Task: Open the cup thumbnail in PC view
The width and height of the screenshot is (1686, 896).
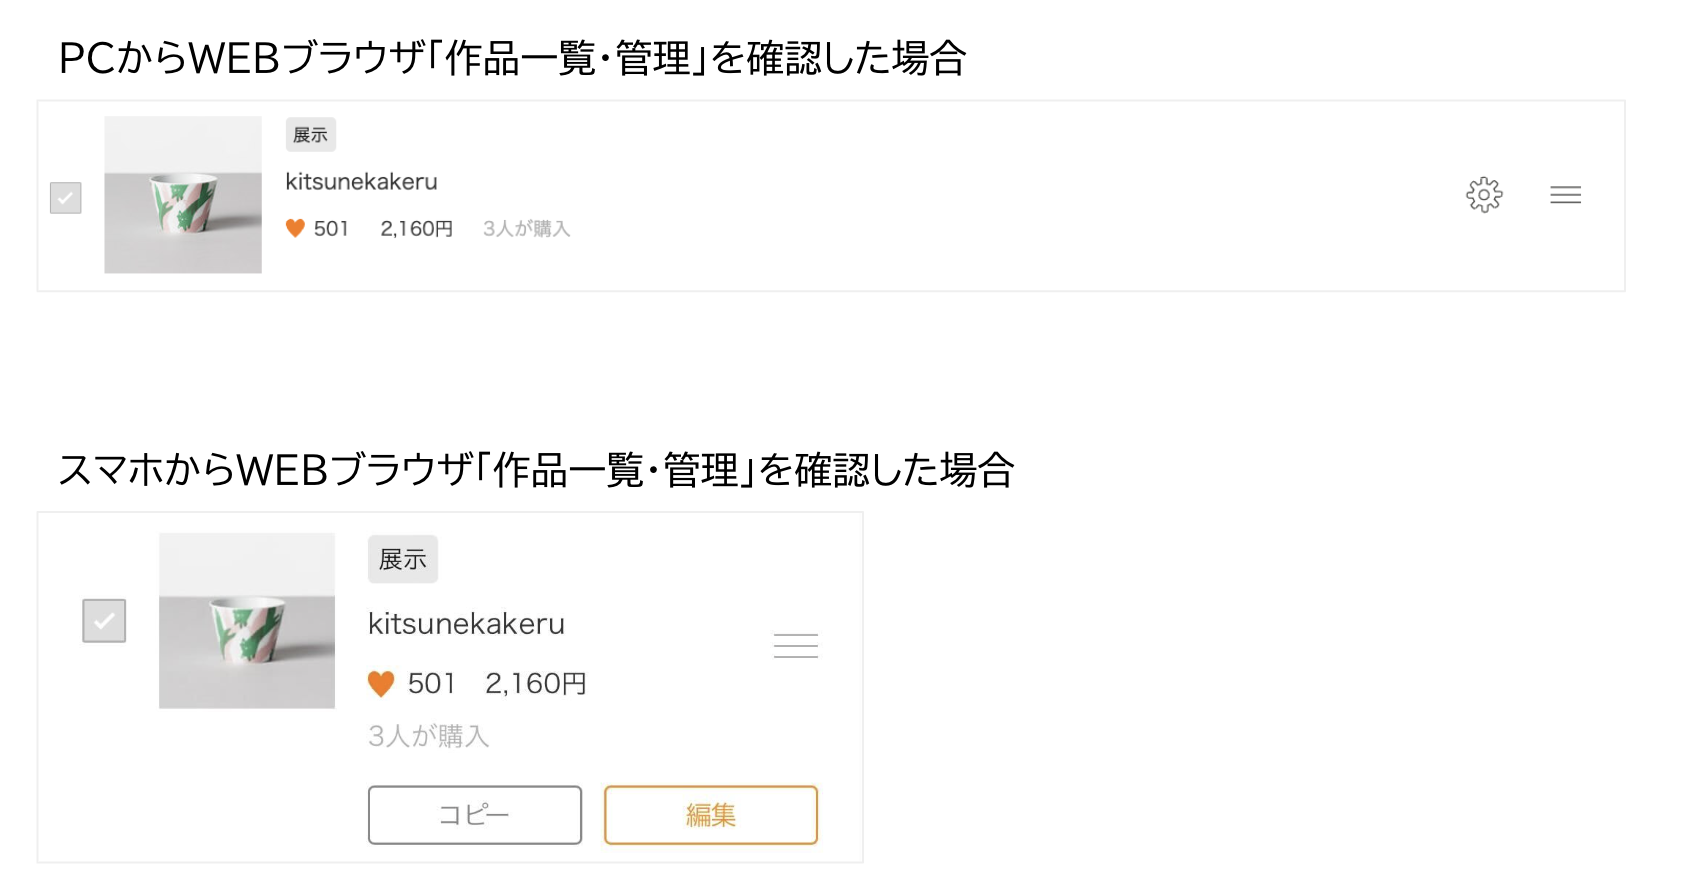Action: tap(183, 195)
